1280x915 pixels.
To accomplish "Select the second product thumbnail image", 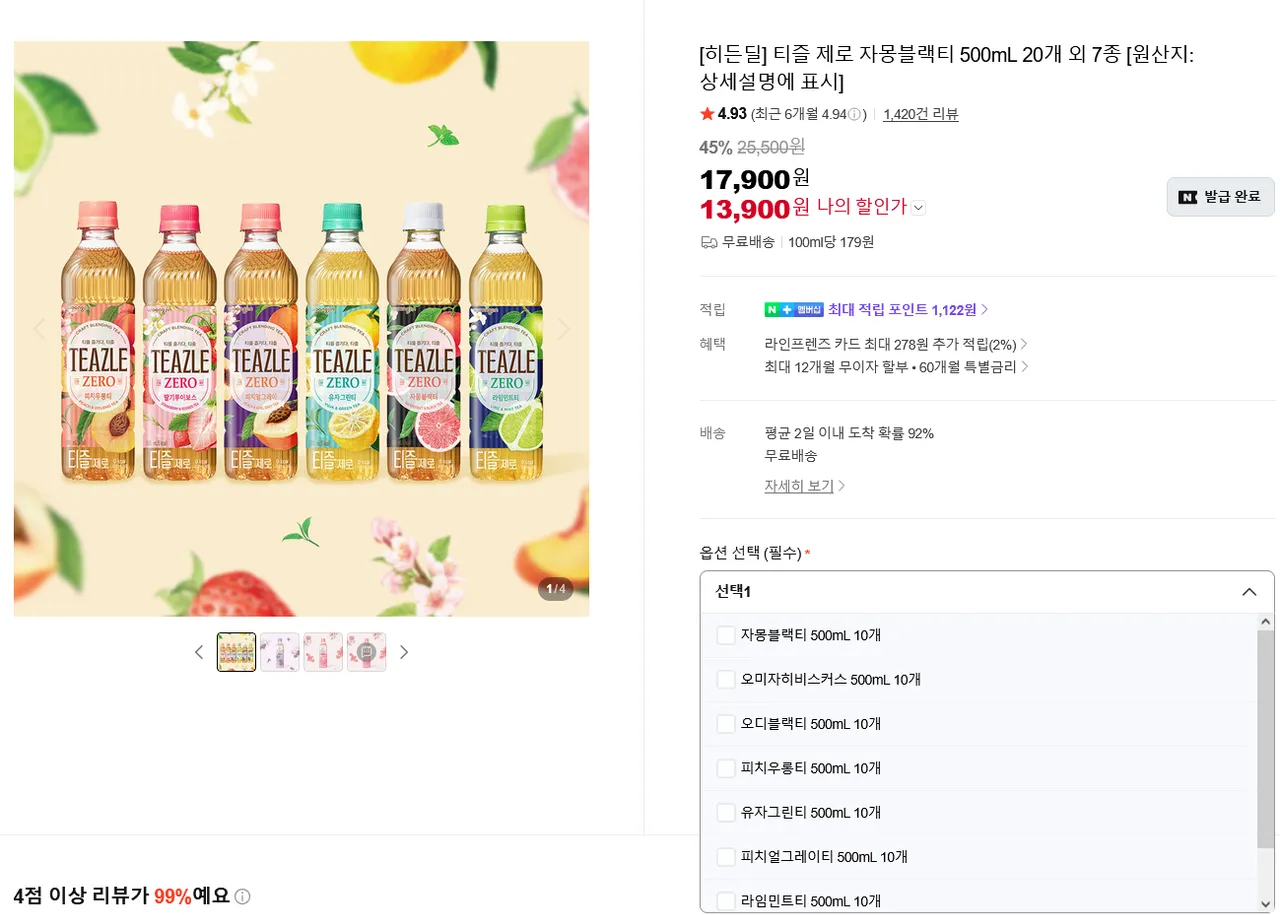I will tap(279, 652).
